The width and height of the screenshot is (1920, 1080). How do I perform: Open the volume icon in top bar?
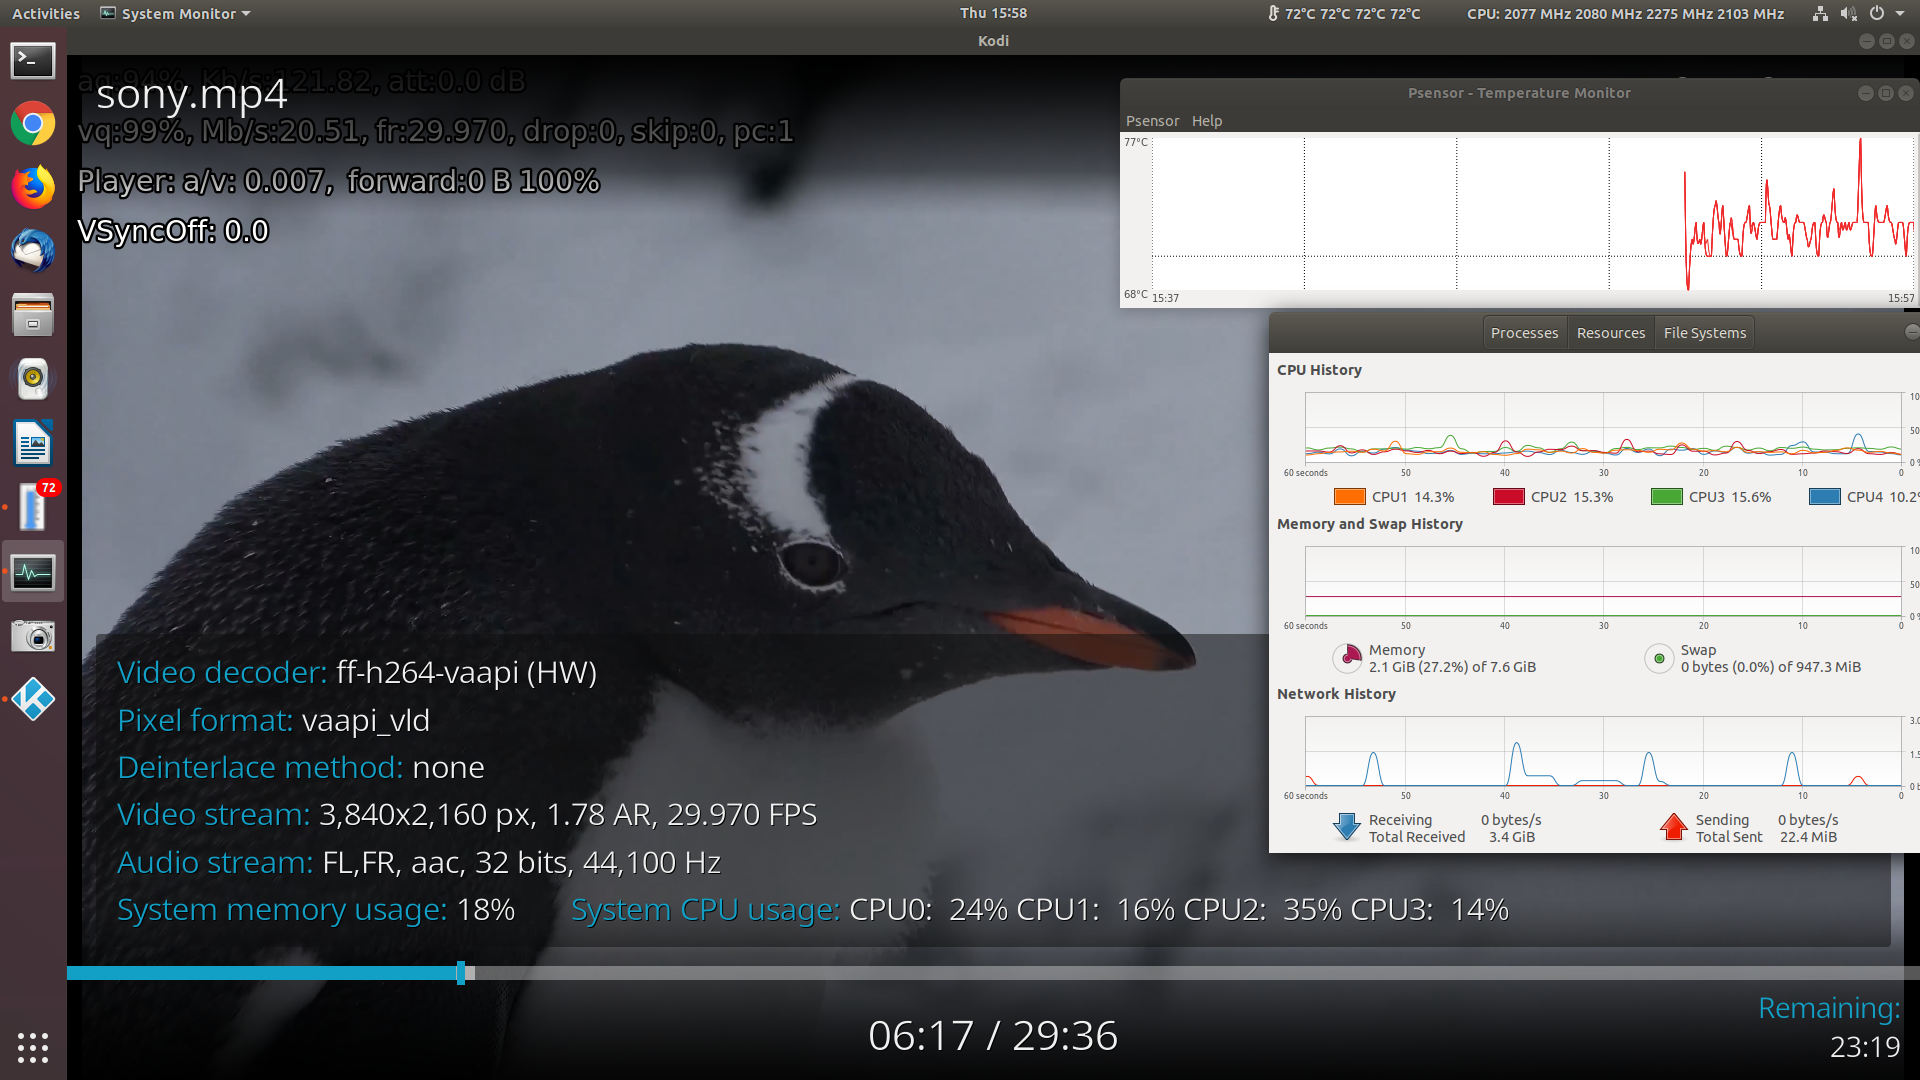[x=1848, y=13]
